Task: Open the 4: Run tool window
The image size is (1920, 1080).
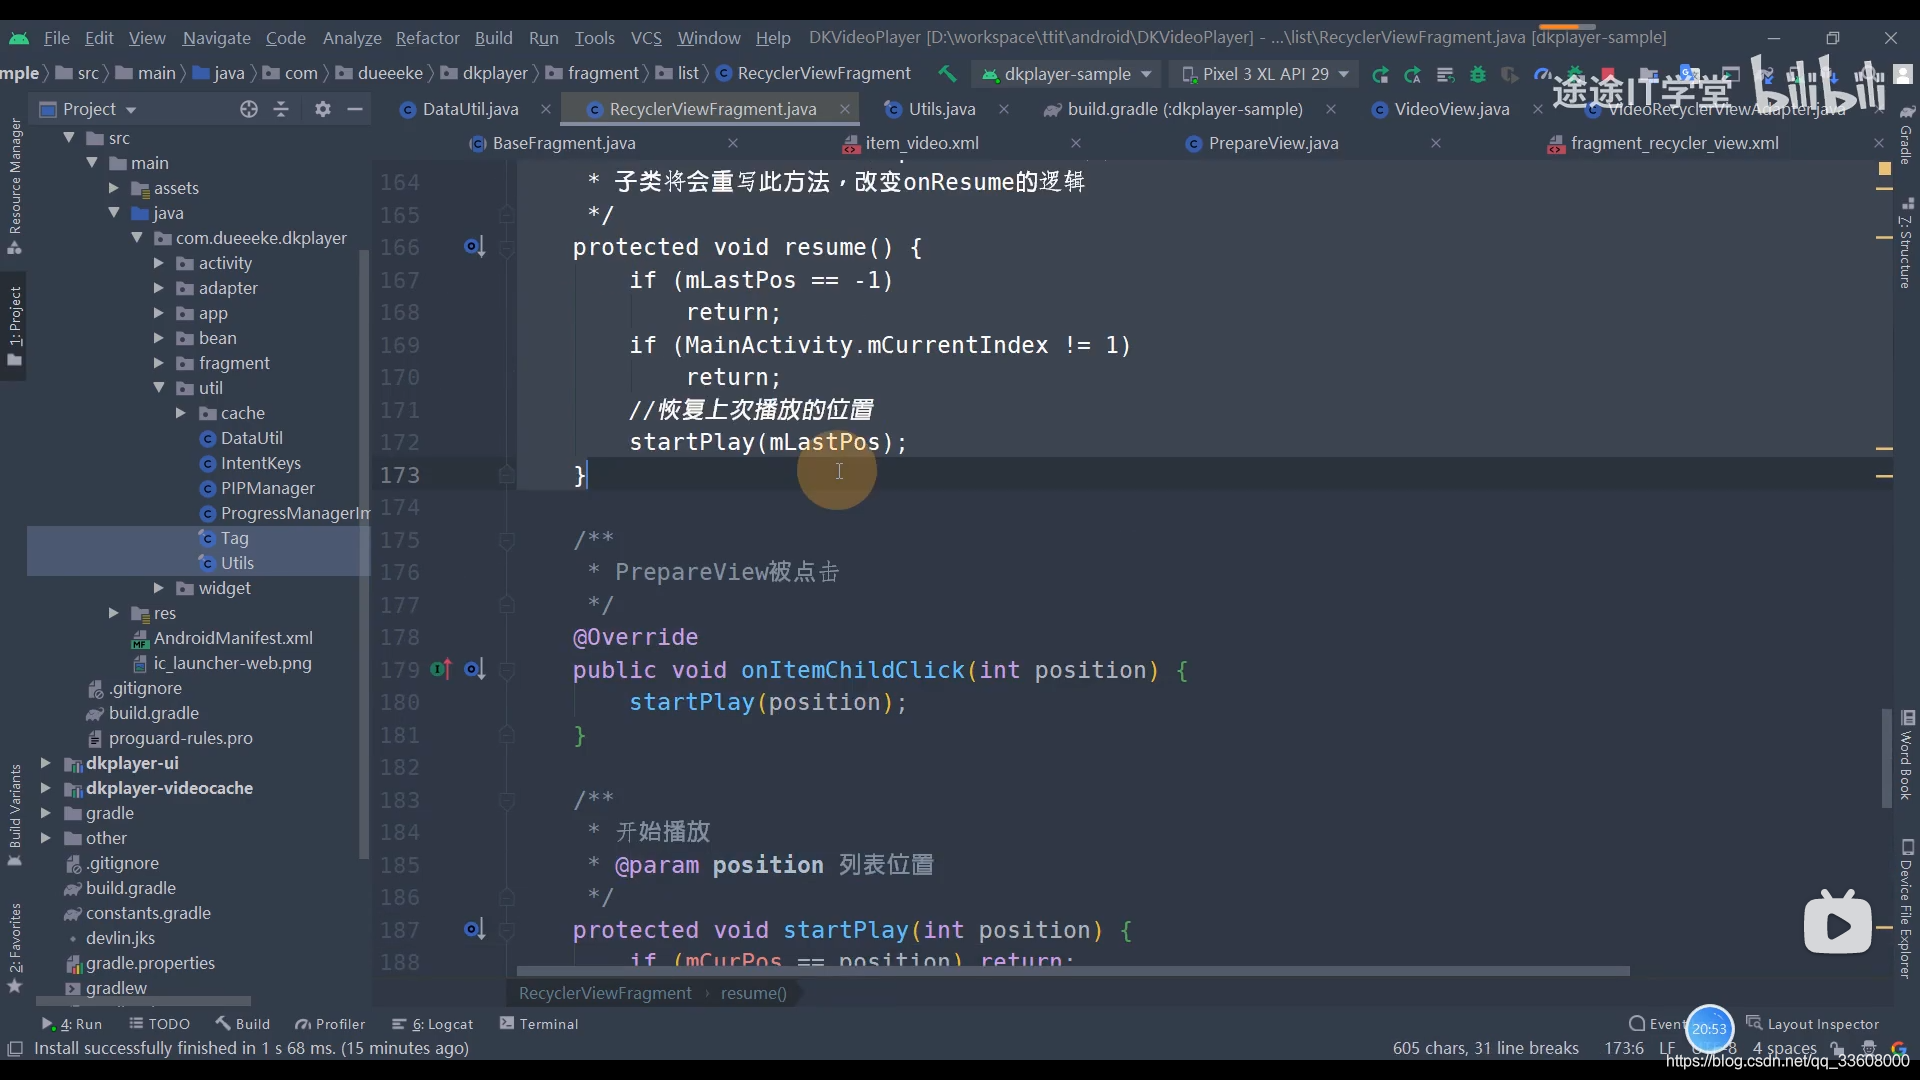Action: pyautogui.click(x=72, y=1024)
